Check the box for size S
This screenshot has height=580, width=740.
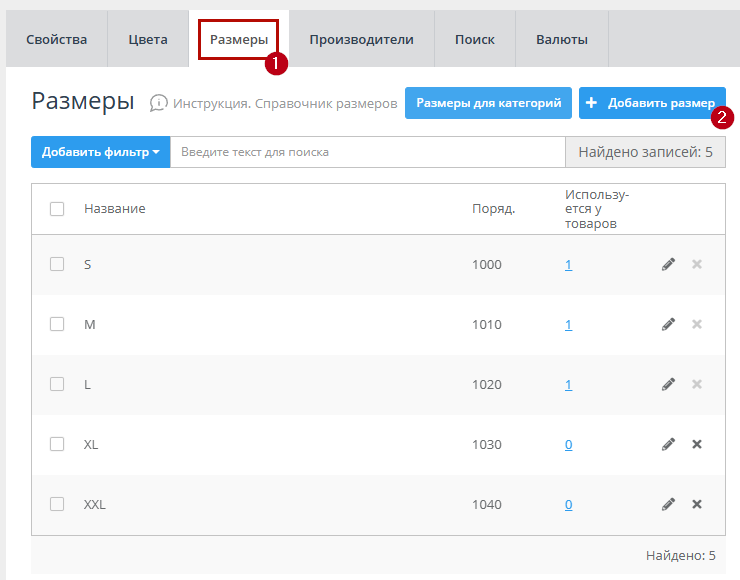pyautogui.click(x=57, y=264)
